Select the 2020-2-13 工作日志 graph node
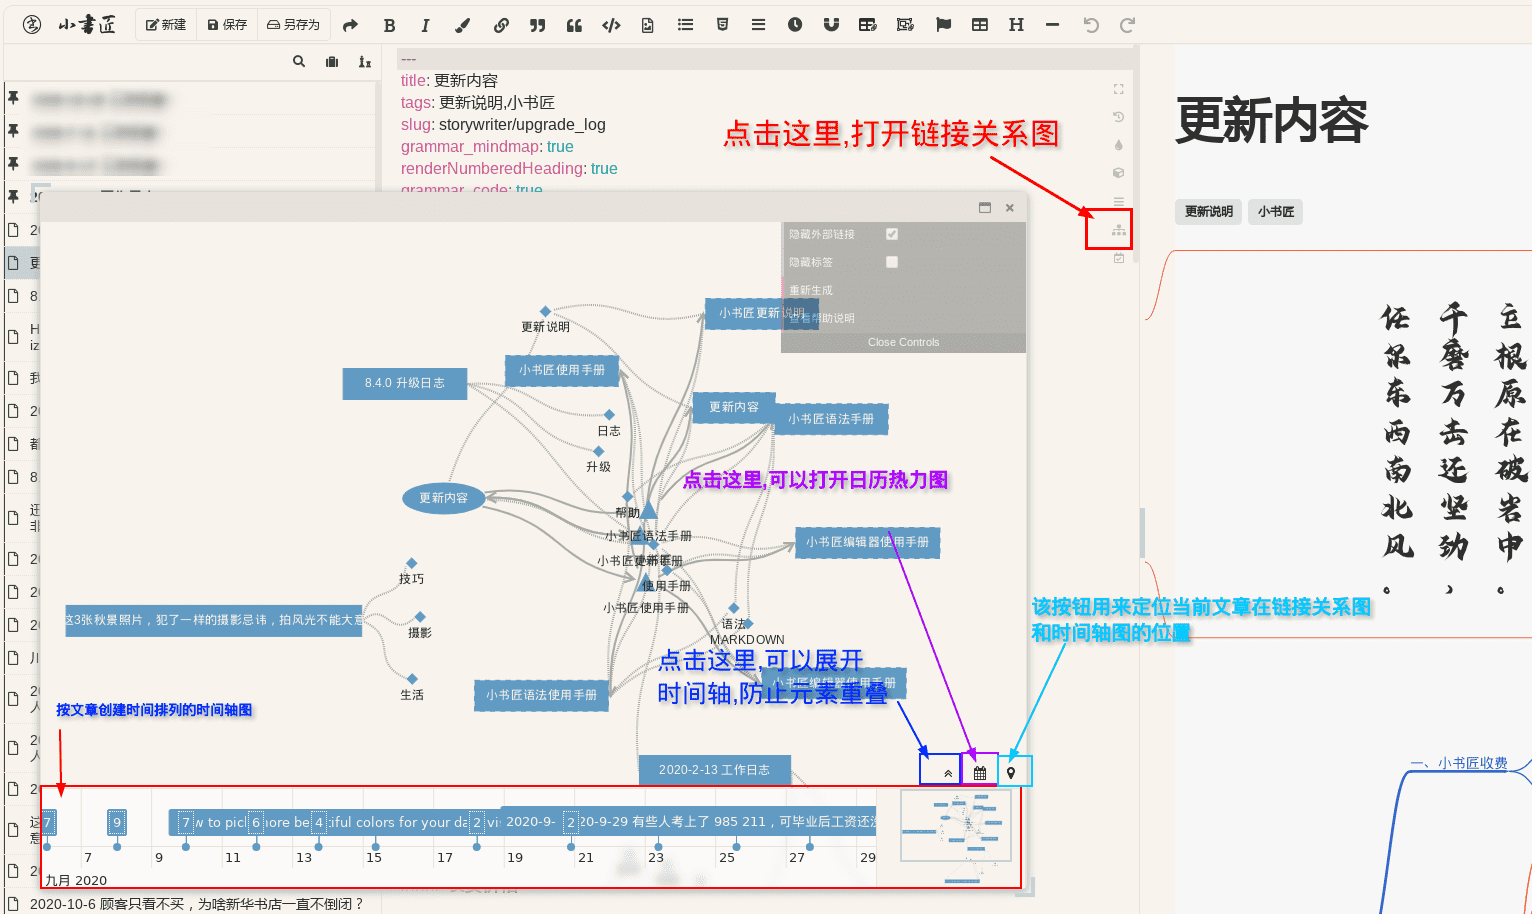This screenshot has width=1532, height=914. click(715, 770)
